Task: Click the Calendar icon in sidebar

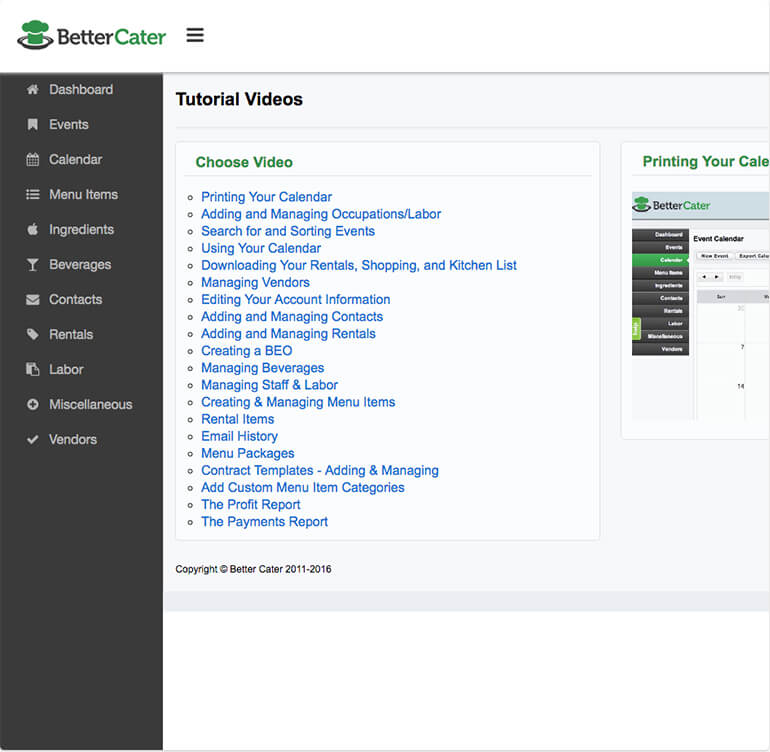Action: 32,160
